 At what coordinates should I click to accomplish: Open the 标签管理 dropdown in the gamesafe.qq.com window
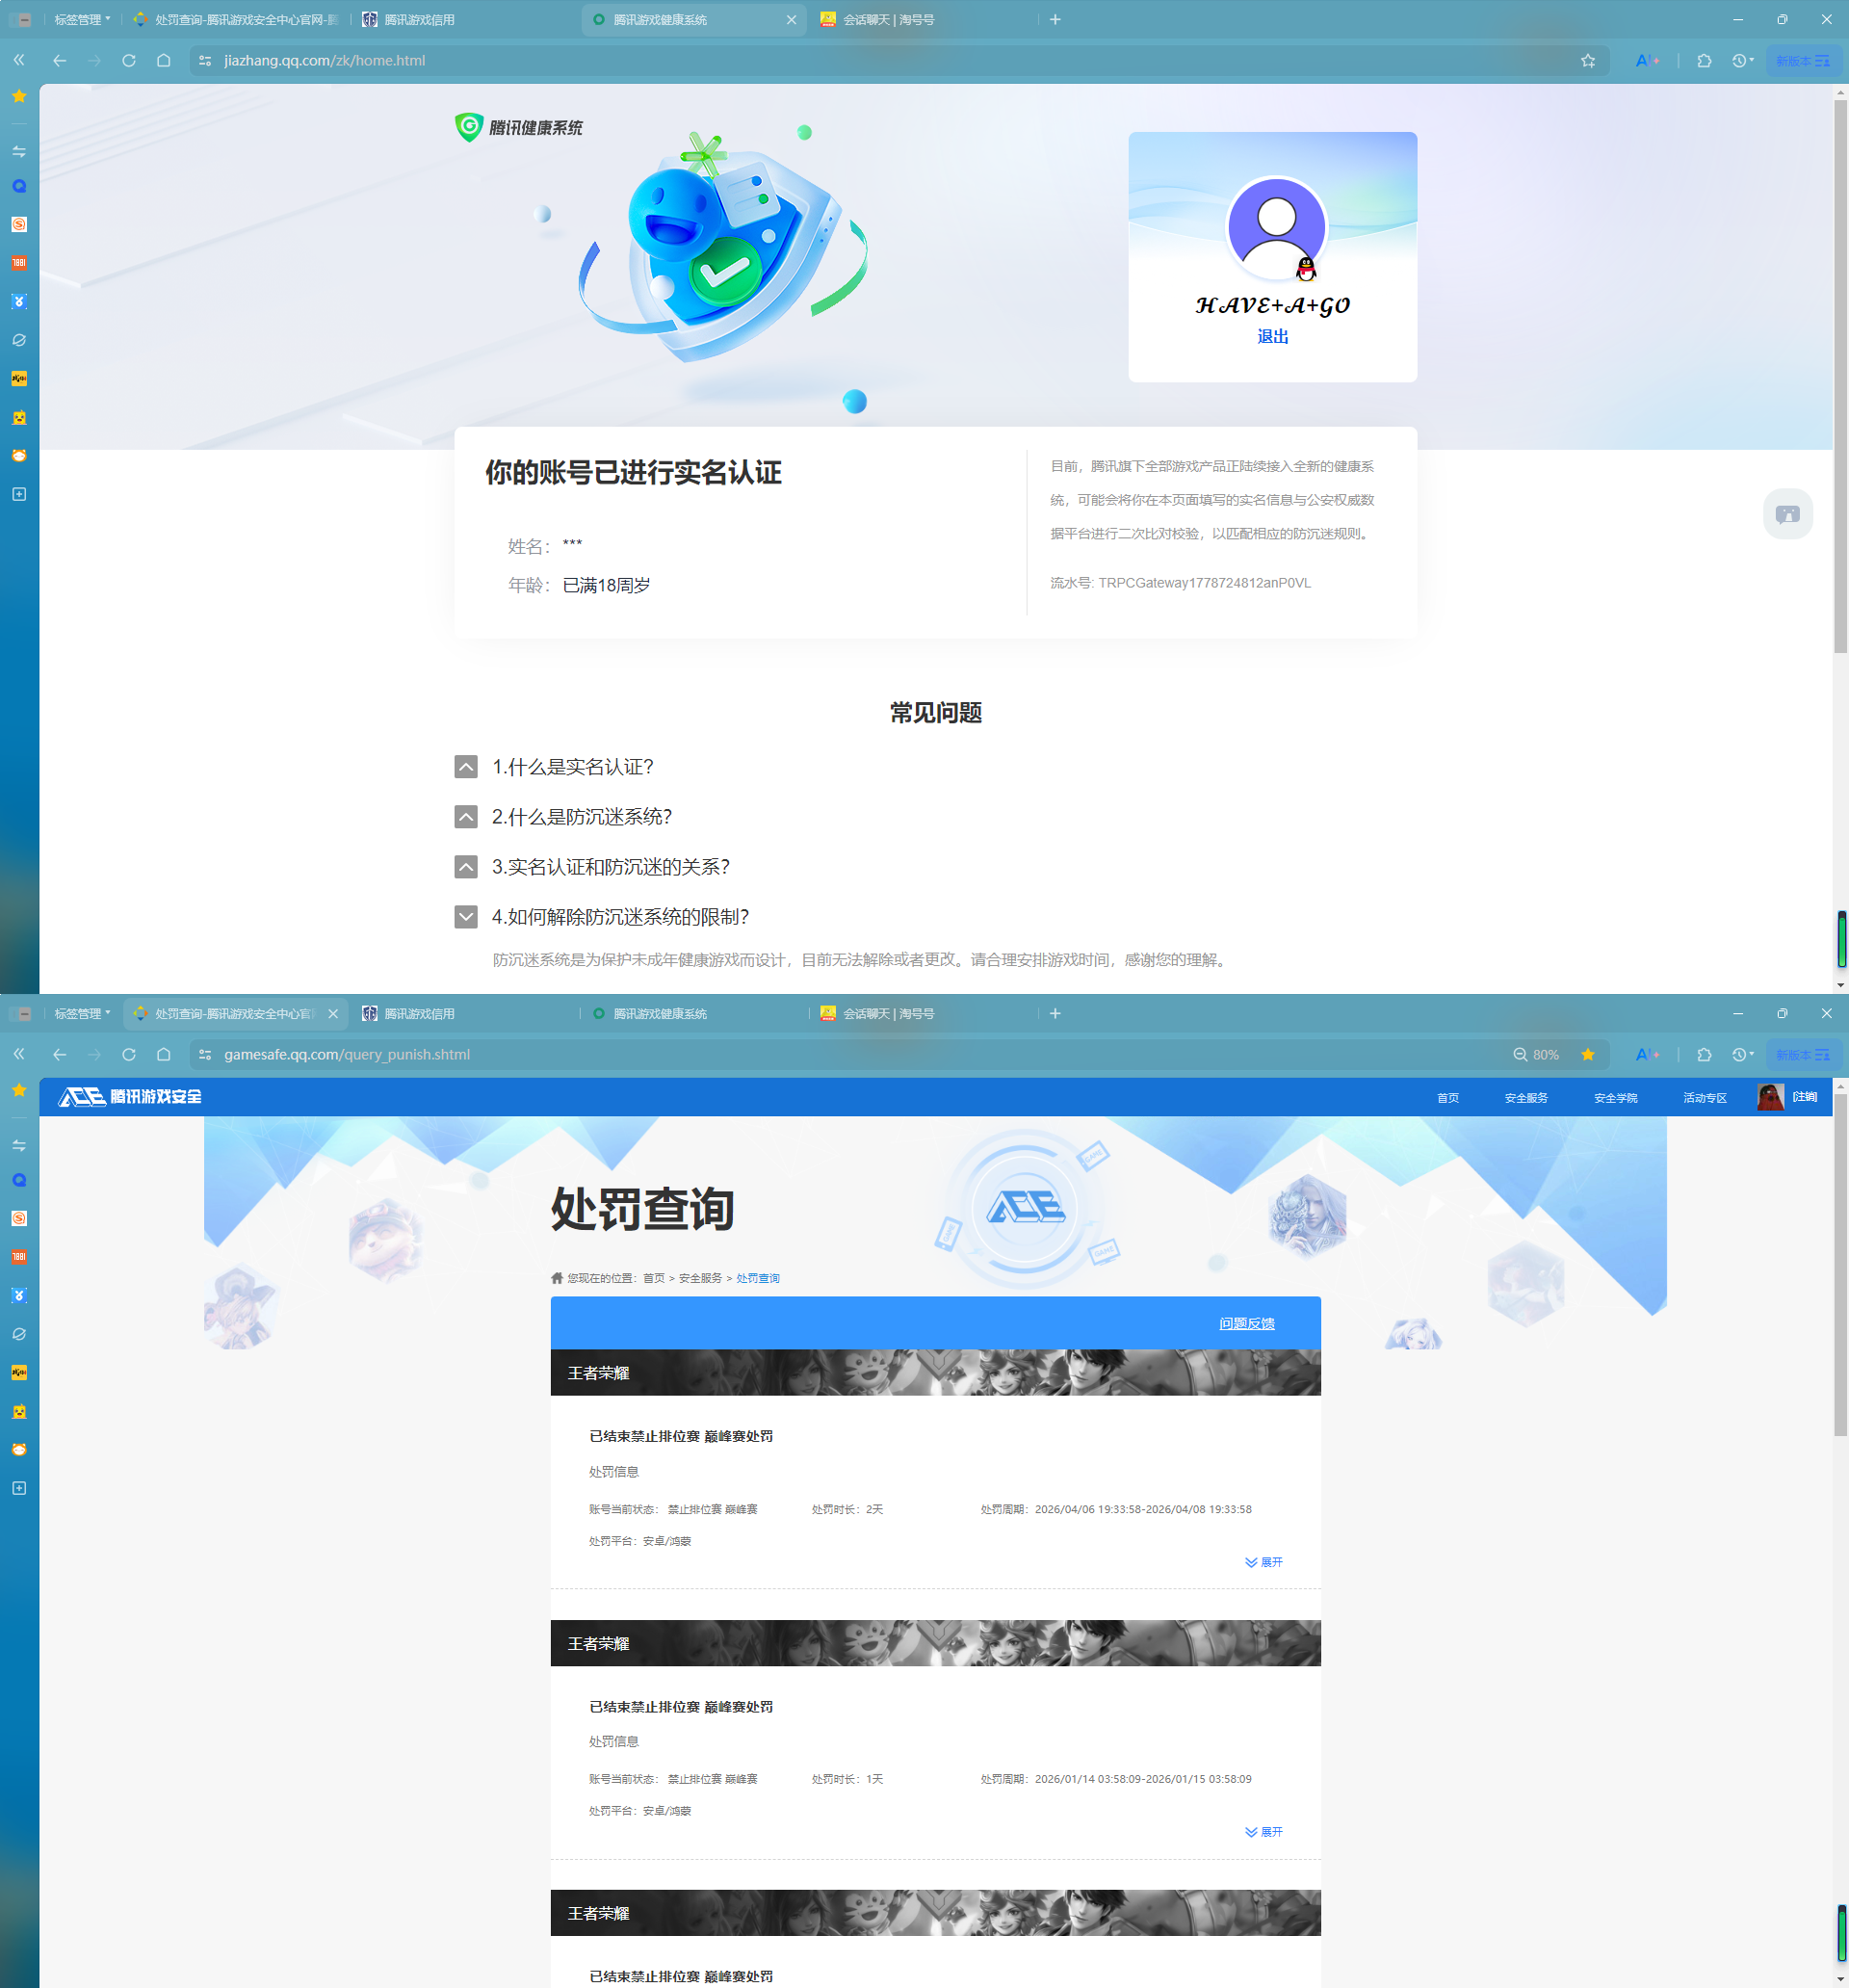(x=82, y=1014)
